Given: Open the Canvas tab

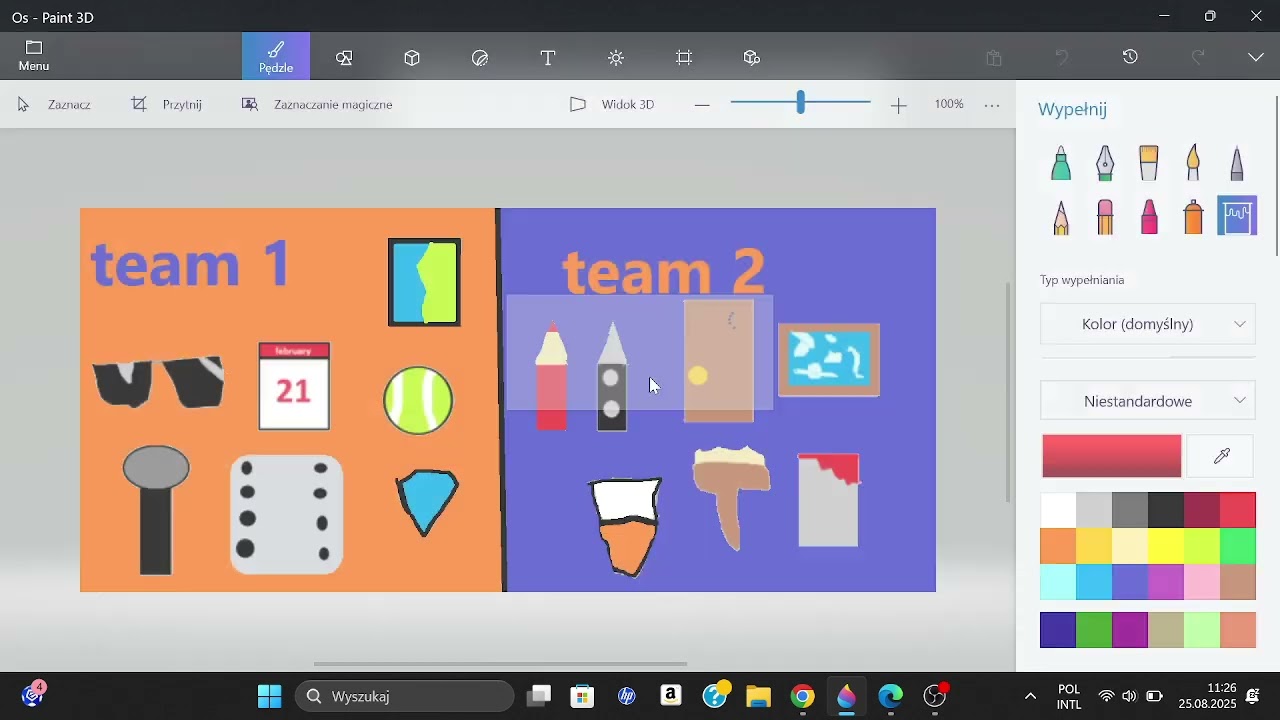Looking at the screenshot, I should click(684, 58).
